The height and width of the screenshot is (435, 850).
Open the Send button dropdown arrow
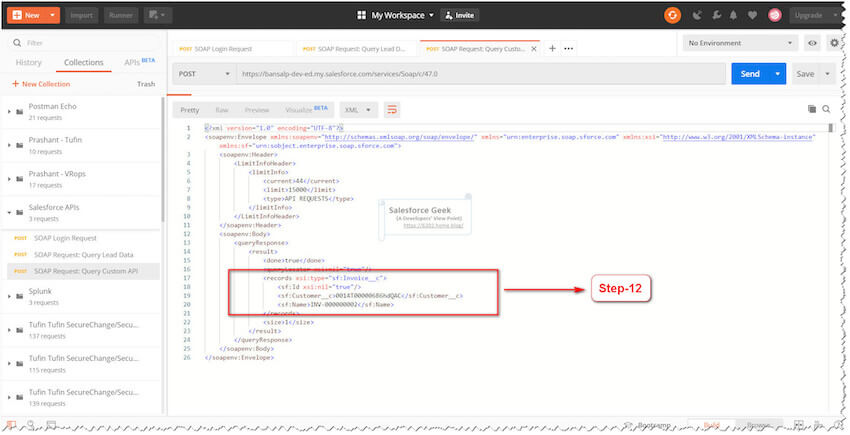777,74
